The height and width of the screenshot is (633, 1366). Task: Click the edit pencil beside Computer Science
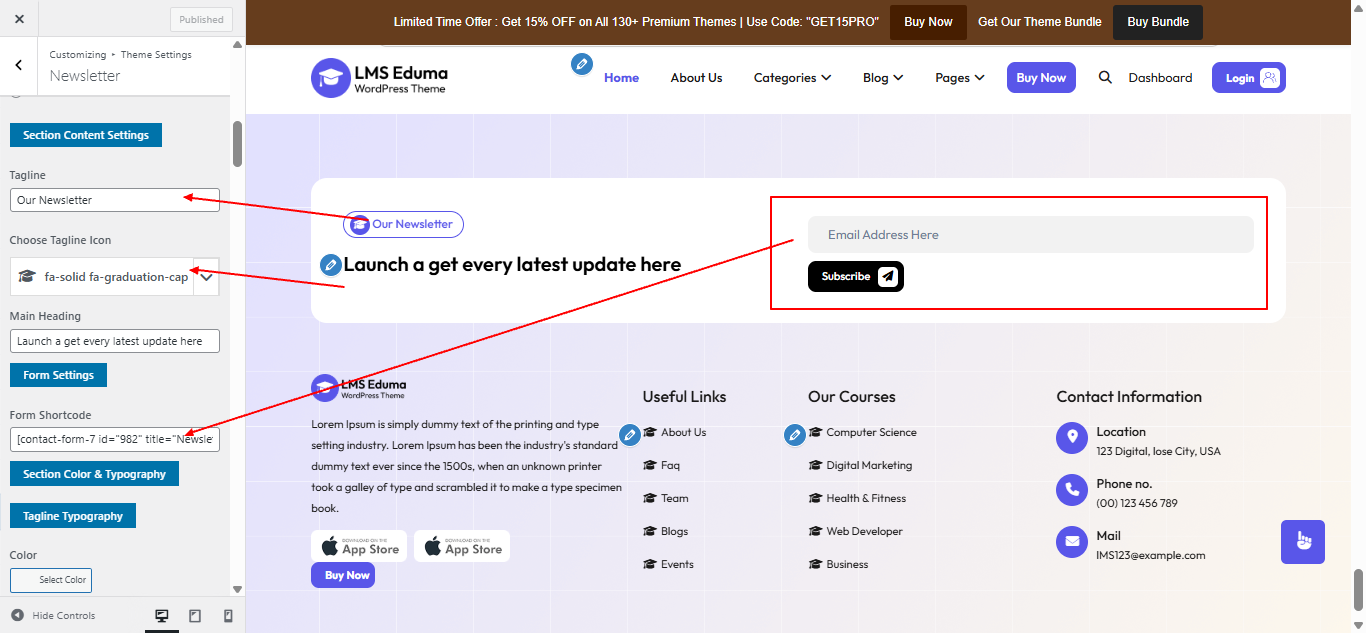tap(795, 434)
